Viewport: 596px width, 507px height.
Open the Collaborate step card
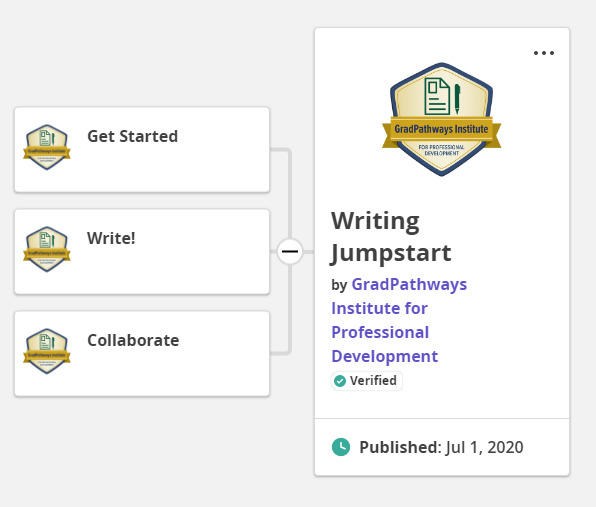(x=142, y=353)
